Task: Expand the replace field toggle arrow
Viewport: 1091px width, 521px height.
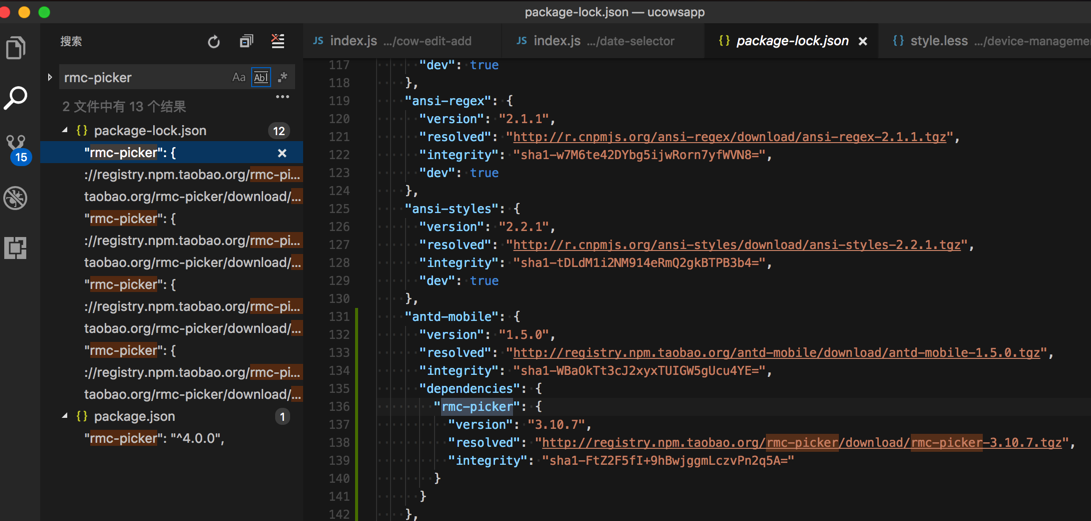Action: [49, 77]
